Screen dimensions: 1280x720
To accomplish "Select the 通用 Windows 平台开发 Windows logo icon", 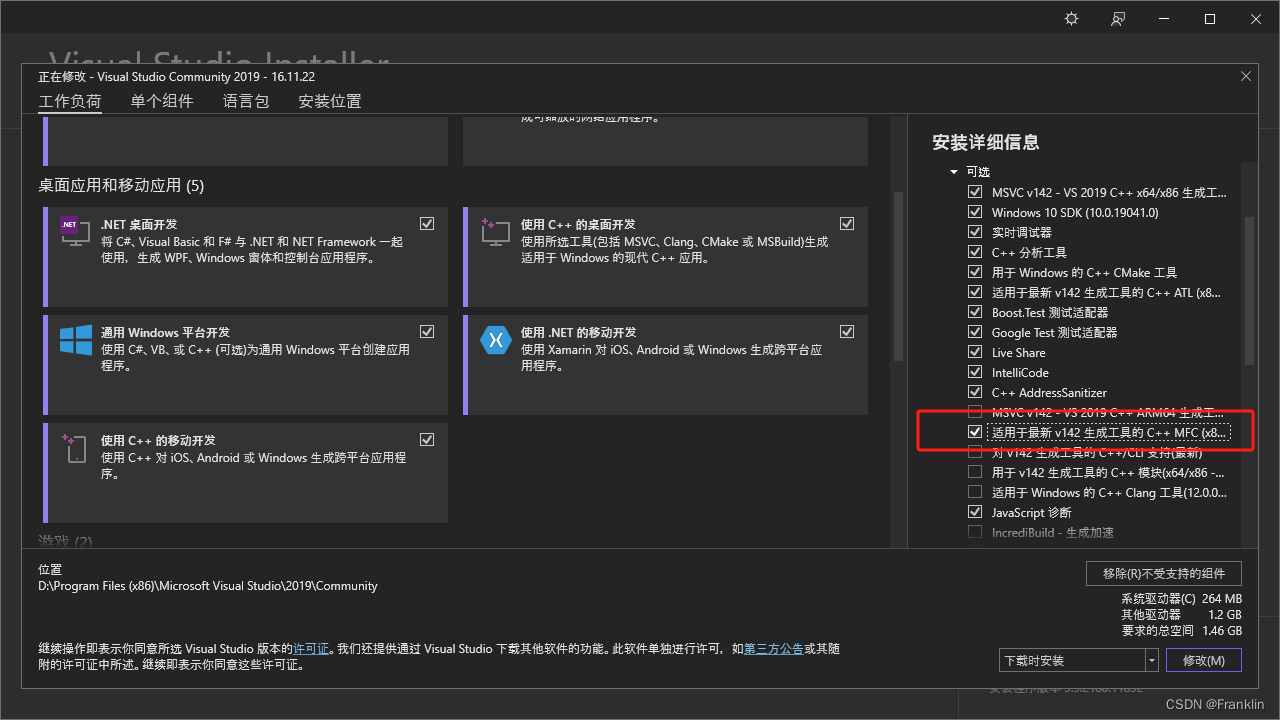I will (x=74, y=340).
